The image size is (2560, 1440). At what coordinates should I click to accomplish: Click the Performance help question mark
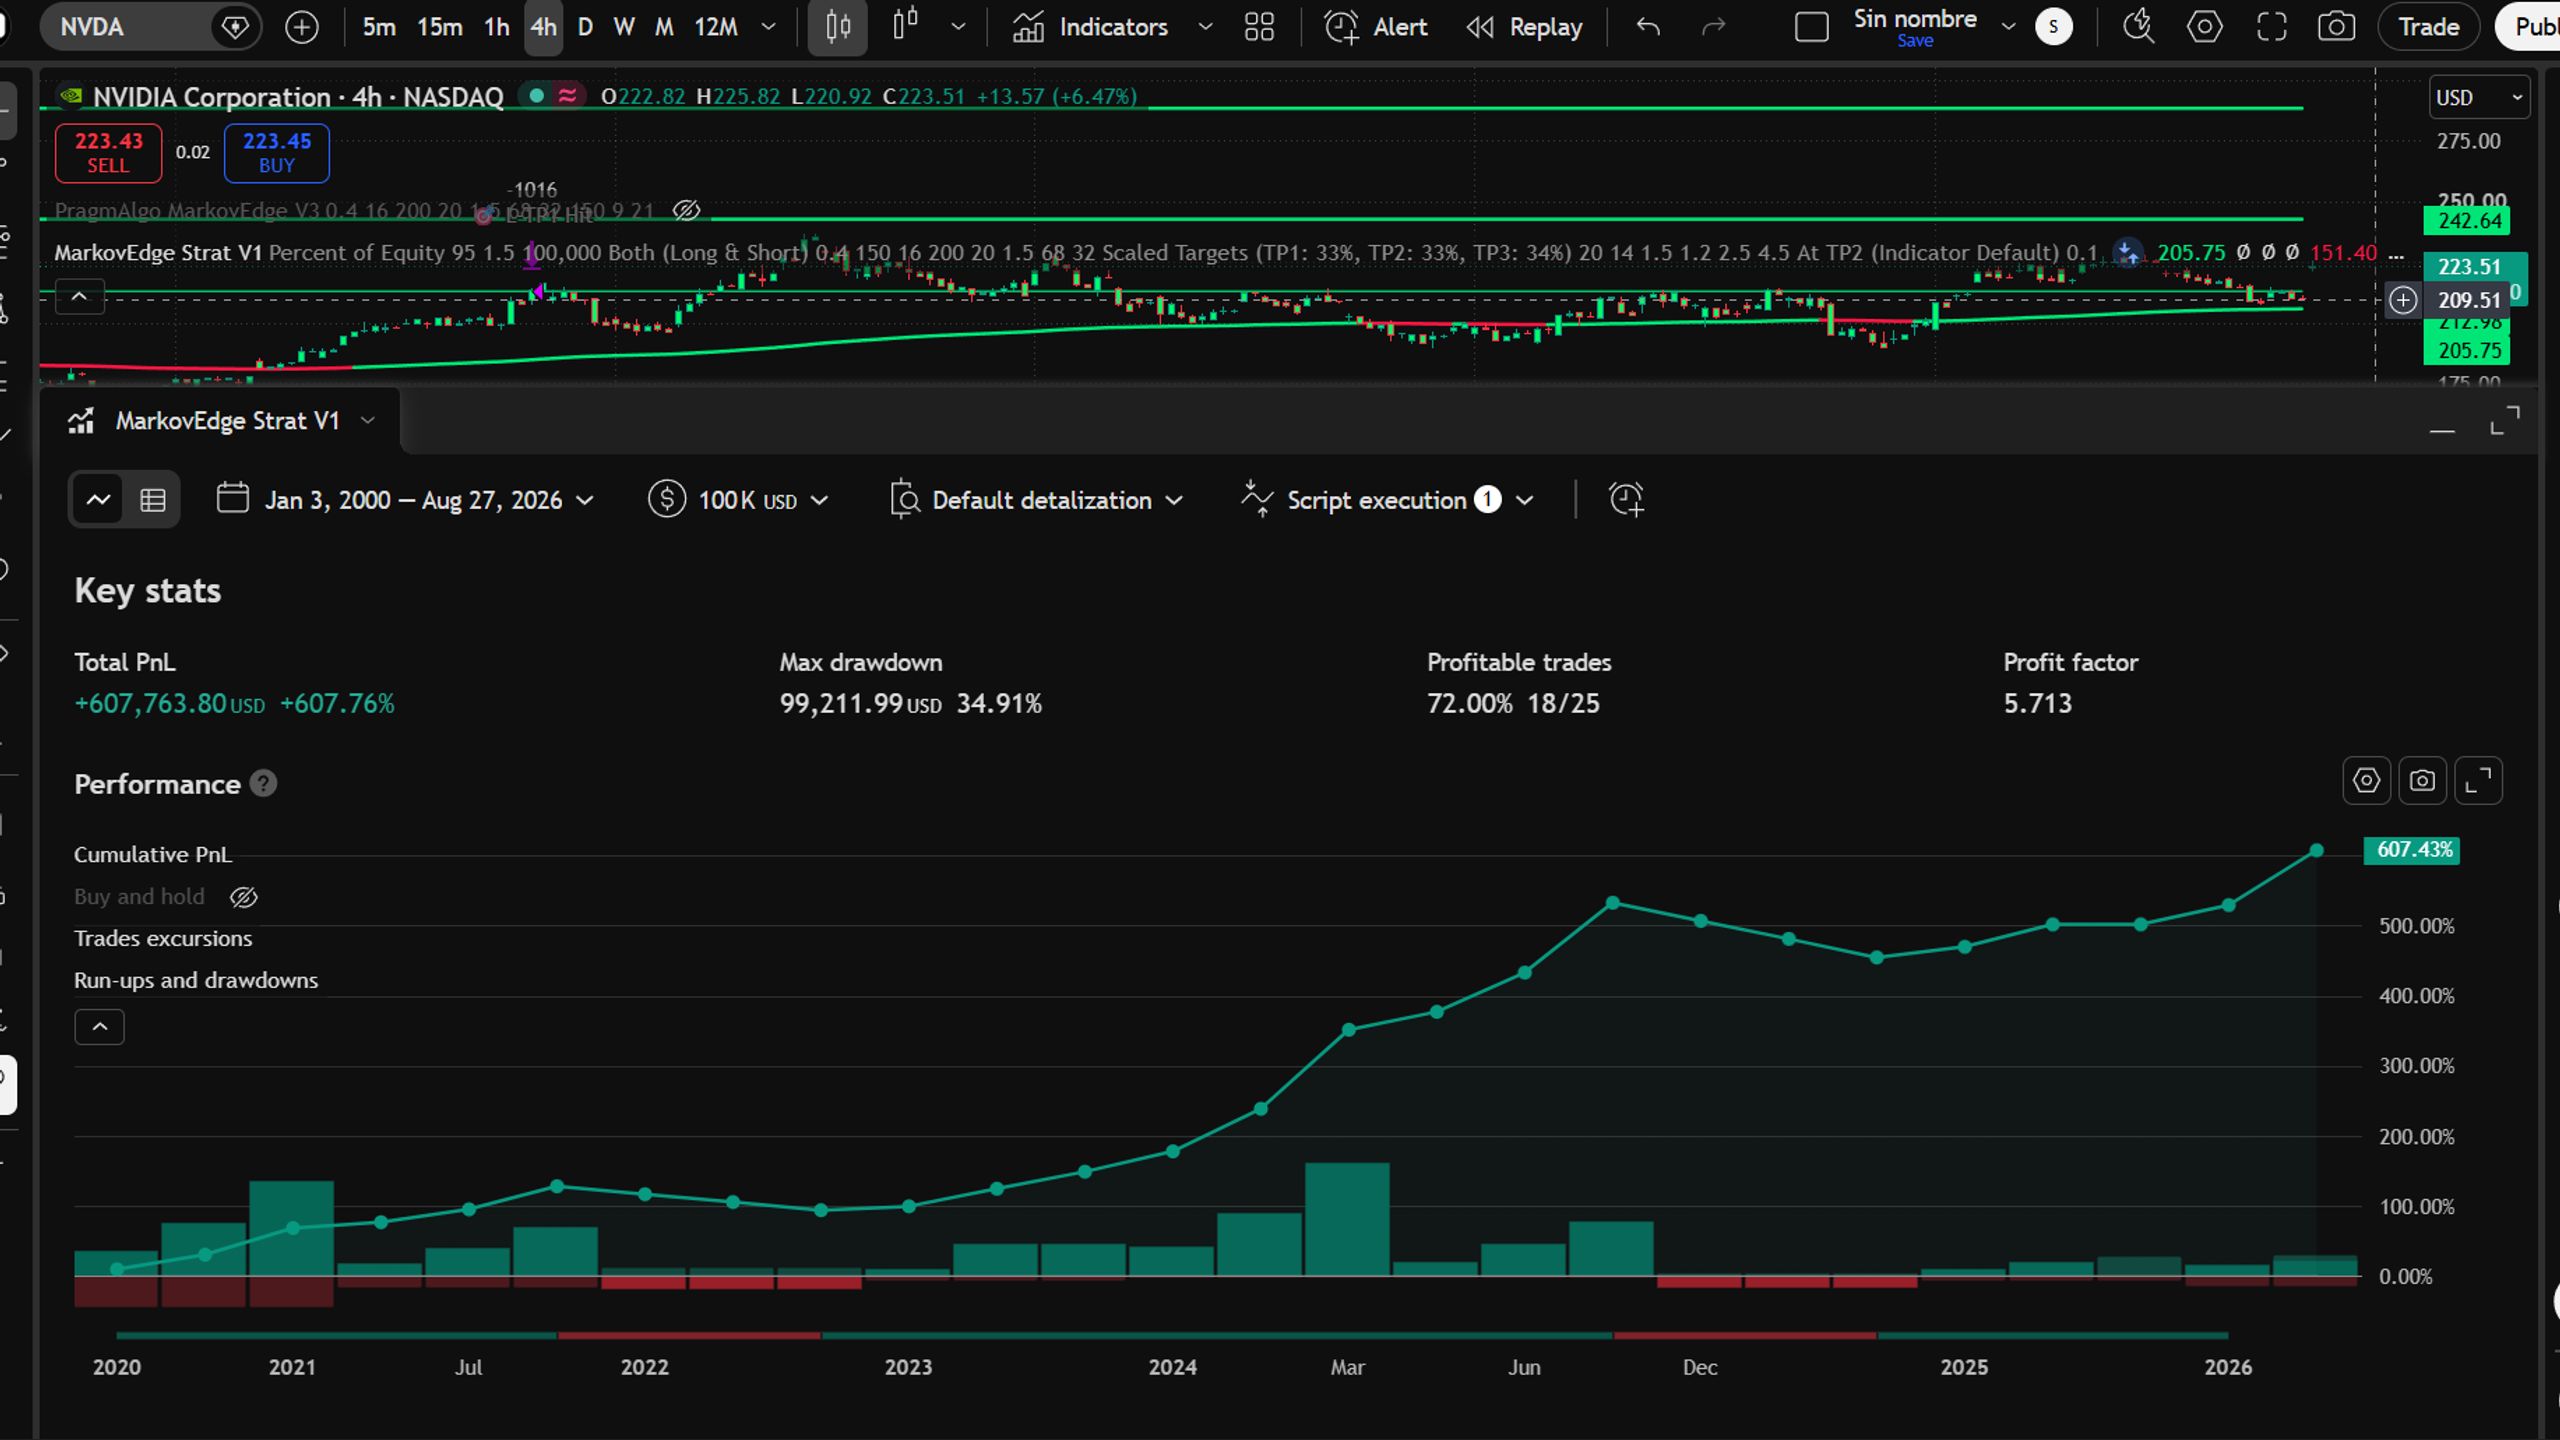tap(263, 784)
